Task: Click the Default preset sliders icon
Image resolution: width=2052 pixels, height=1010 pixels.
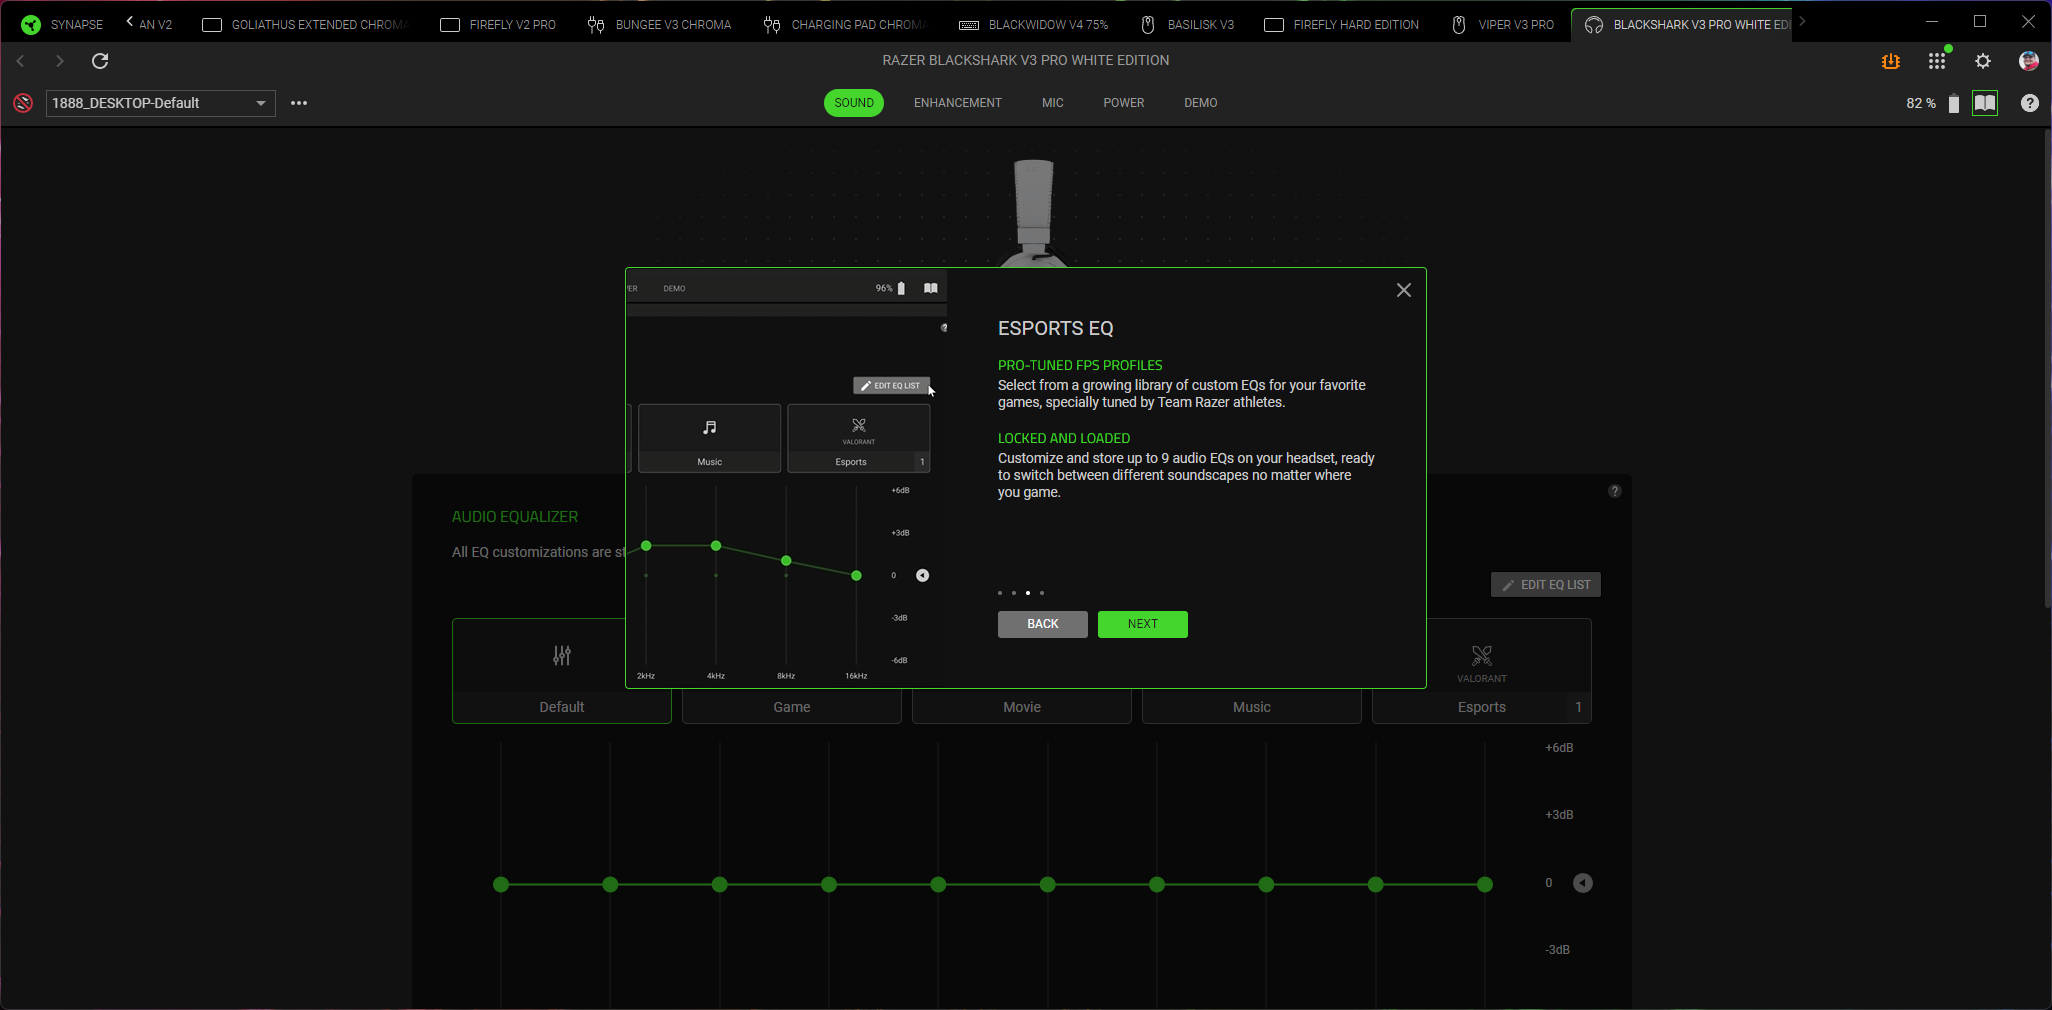Action: pyautogui.click(x=562, y=656)
